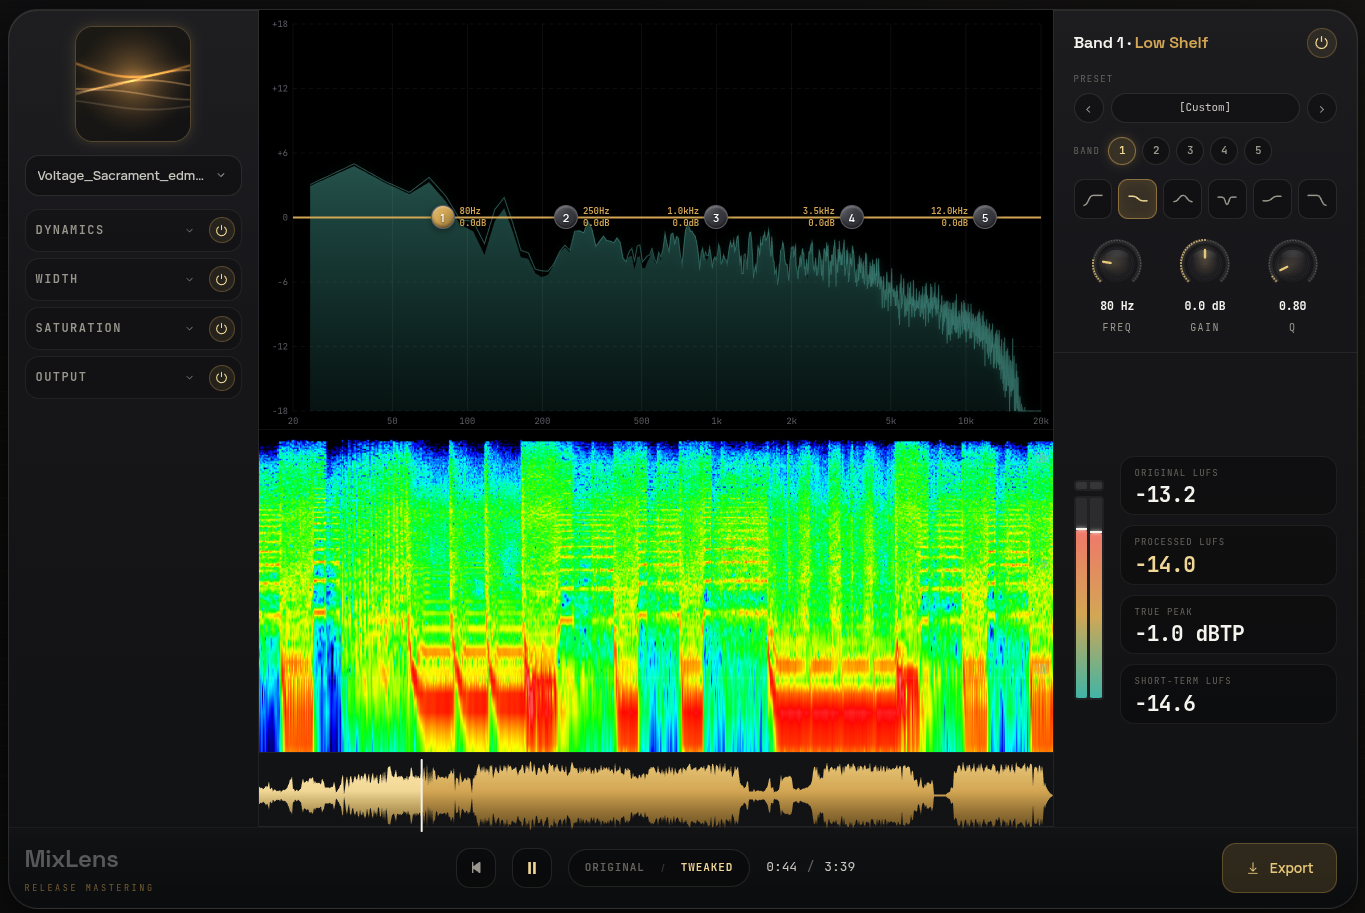Go to previous preset arrow
This screenshot has width=1365, height=913.
[x=1089, y=108]
